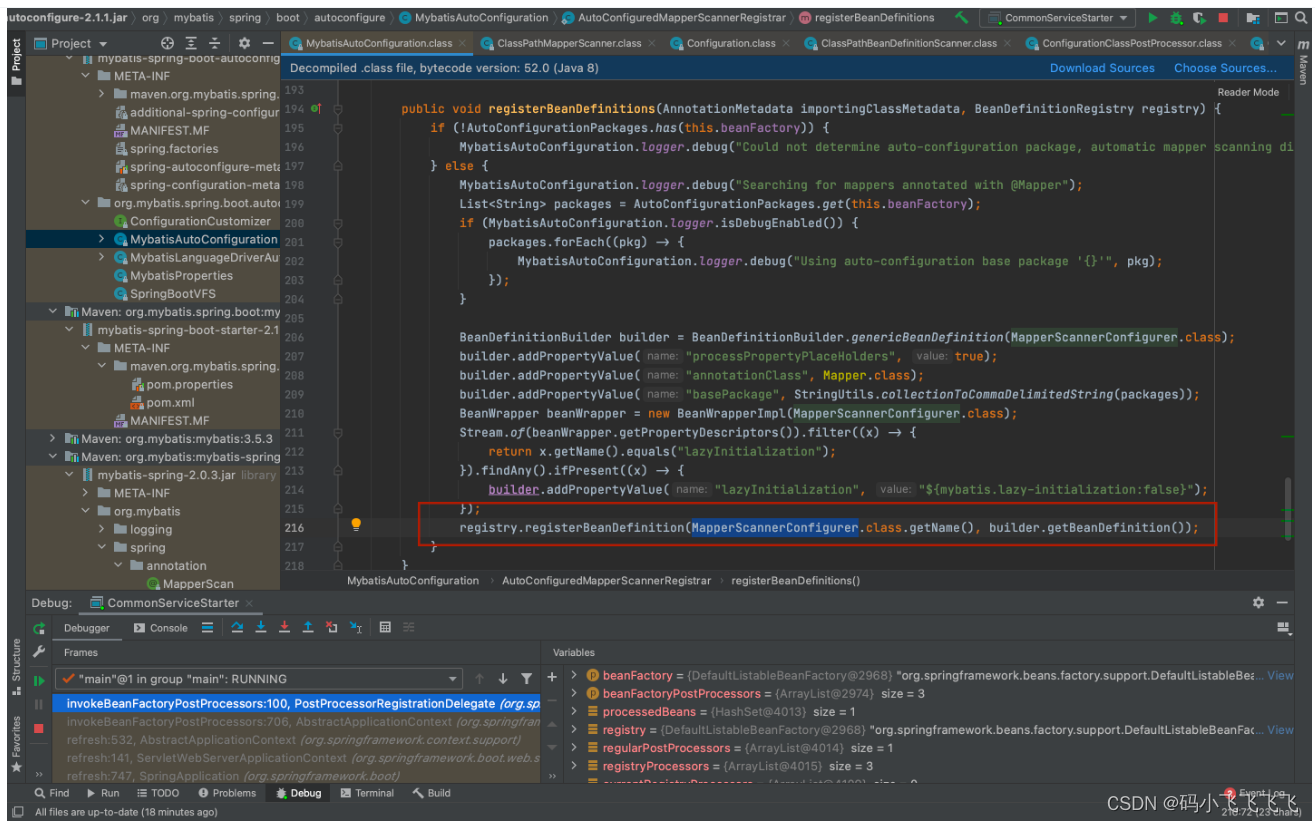Click the Step Out debugger icon

click(308, 628)
